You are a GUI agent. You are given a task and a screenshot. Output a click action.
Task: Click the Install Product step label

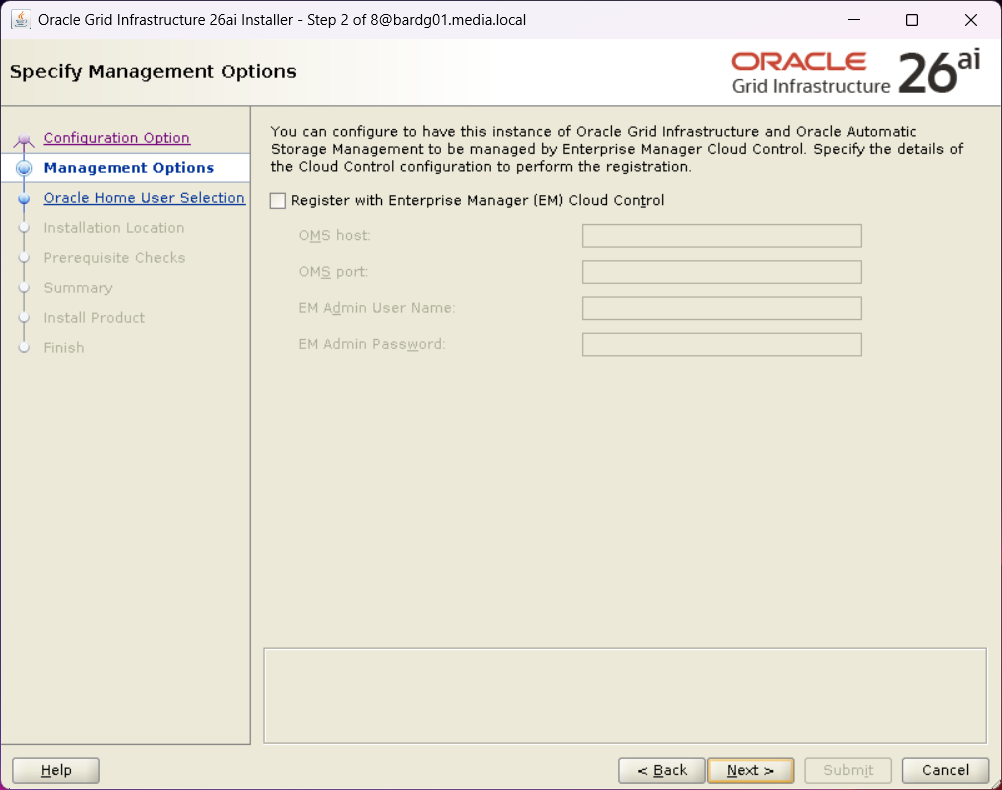[94, 318]
